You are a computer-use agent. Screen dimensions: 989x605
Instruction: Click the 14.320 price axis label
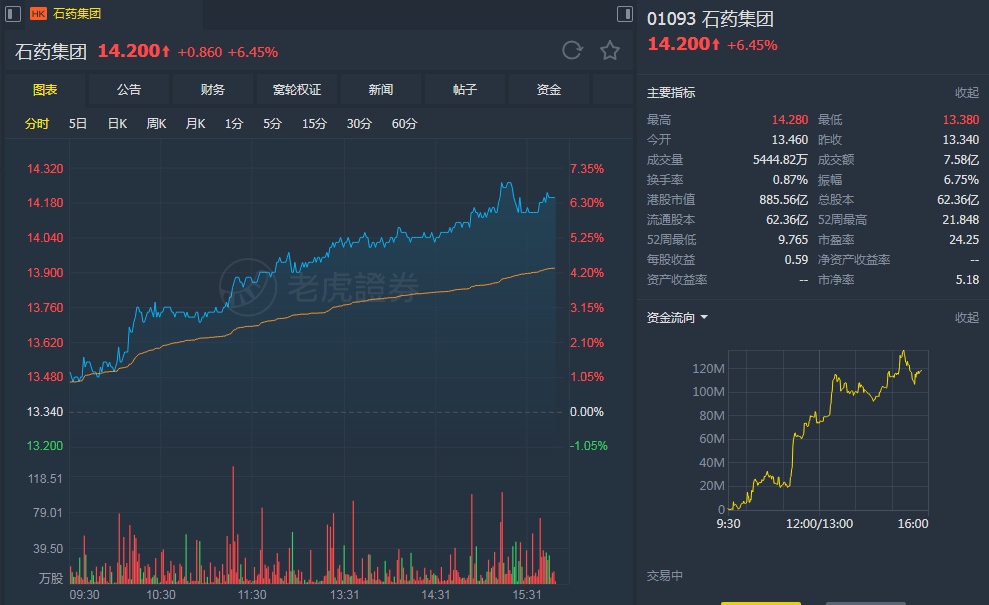[45, 168]
